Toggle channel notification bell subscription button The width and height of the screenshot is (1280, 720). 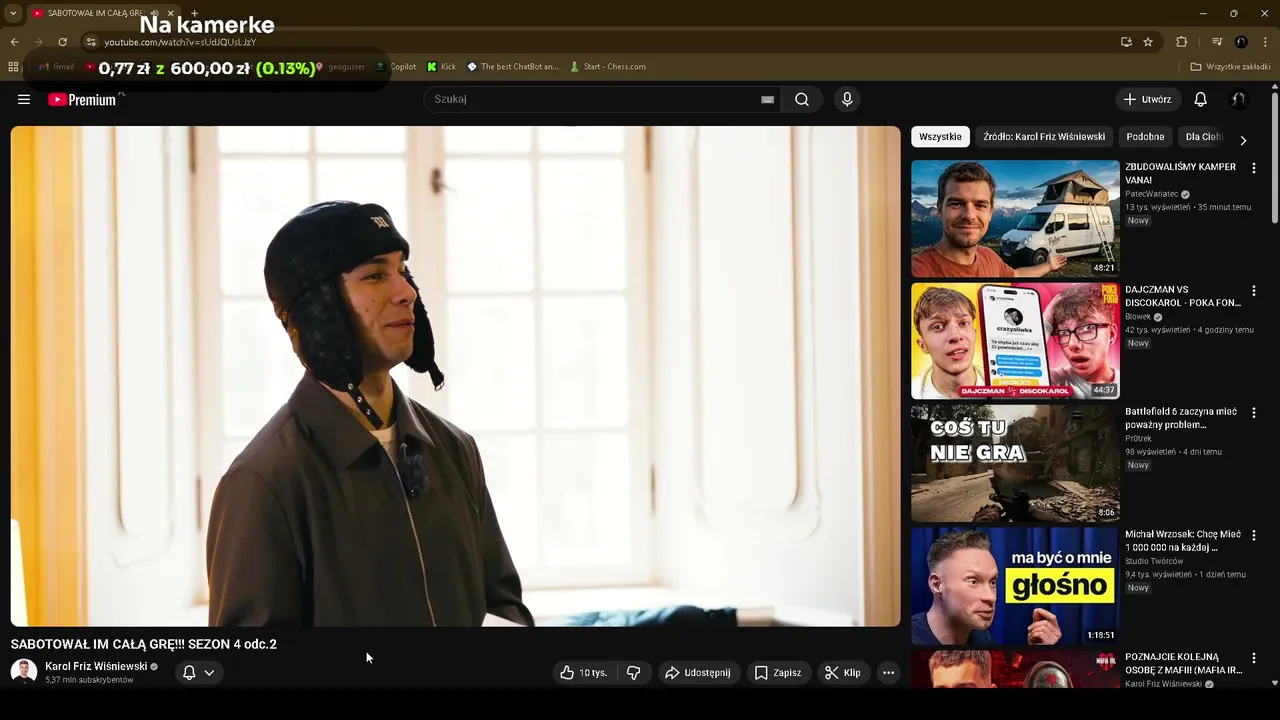(198, 673)
